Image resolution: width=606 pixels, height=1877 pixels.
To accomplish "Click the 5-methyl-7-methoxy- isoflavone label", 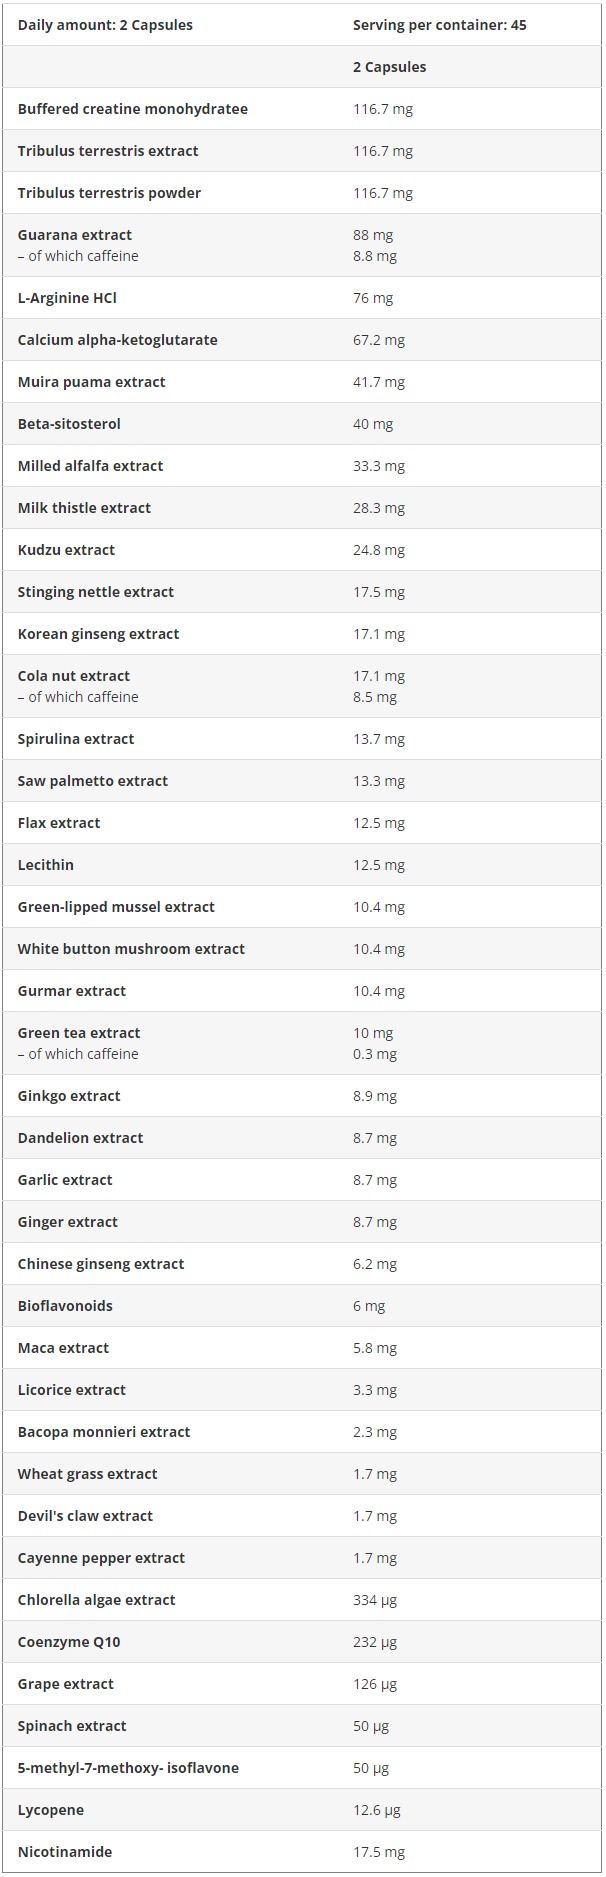I will tap(128, 1768).
